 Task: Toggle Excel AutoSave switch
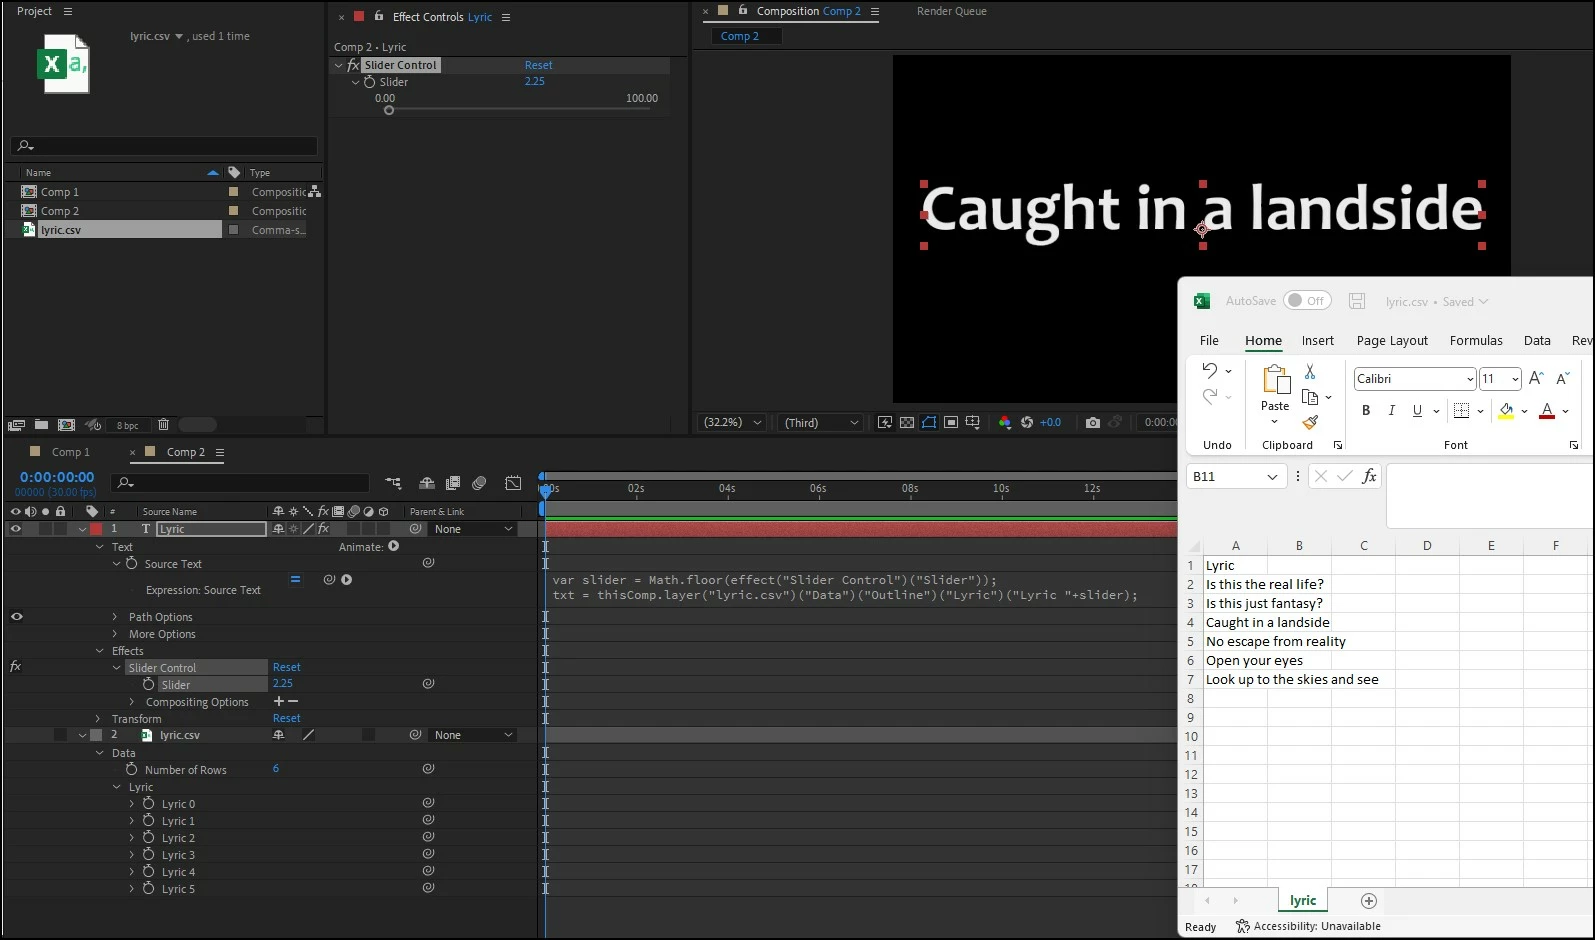click(1307, 301)
